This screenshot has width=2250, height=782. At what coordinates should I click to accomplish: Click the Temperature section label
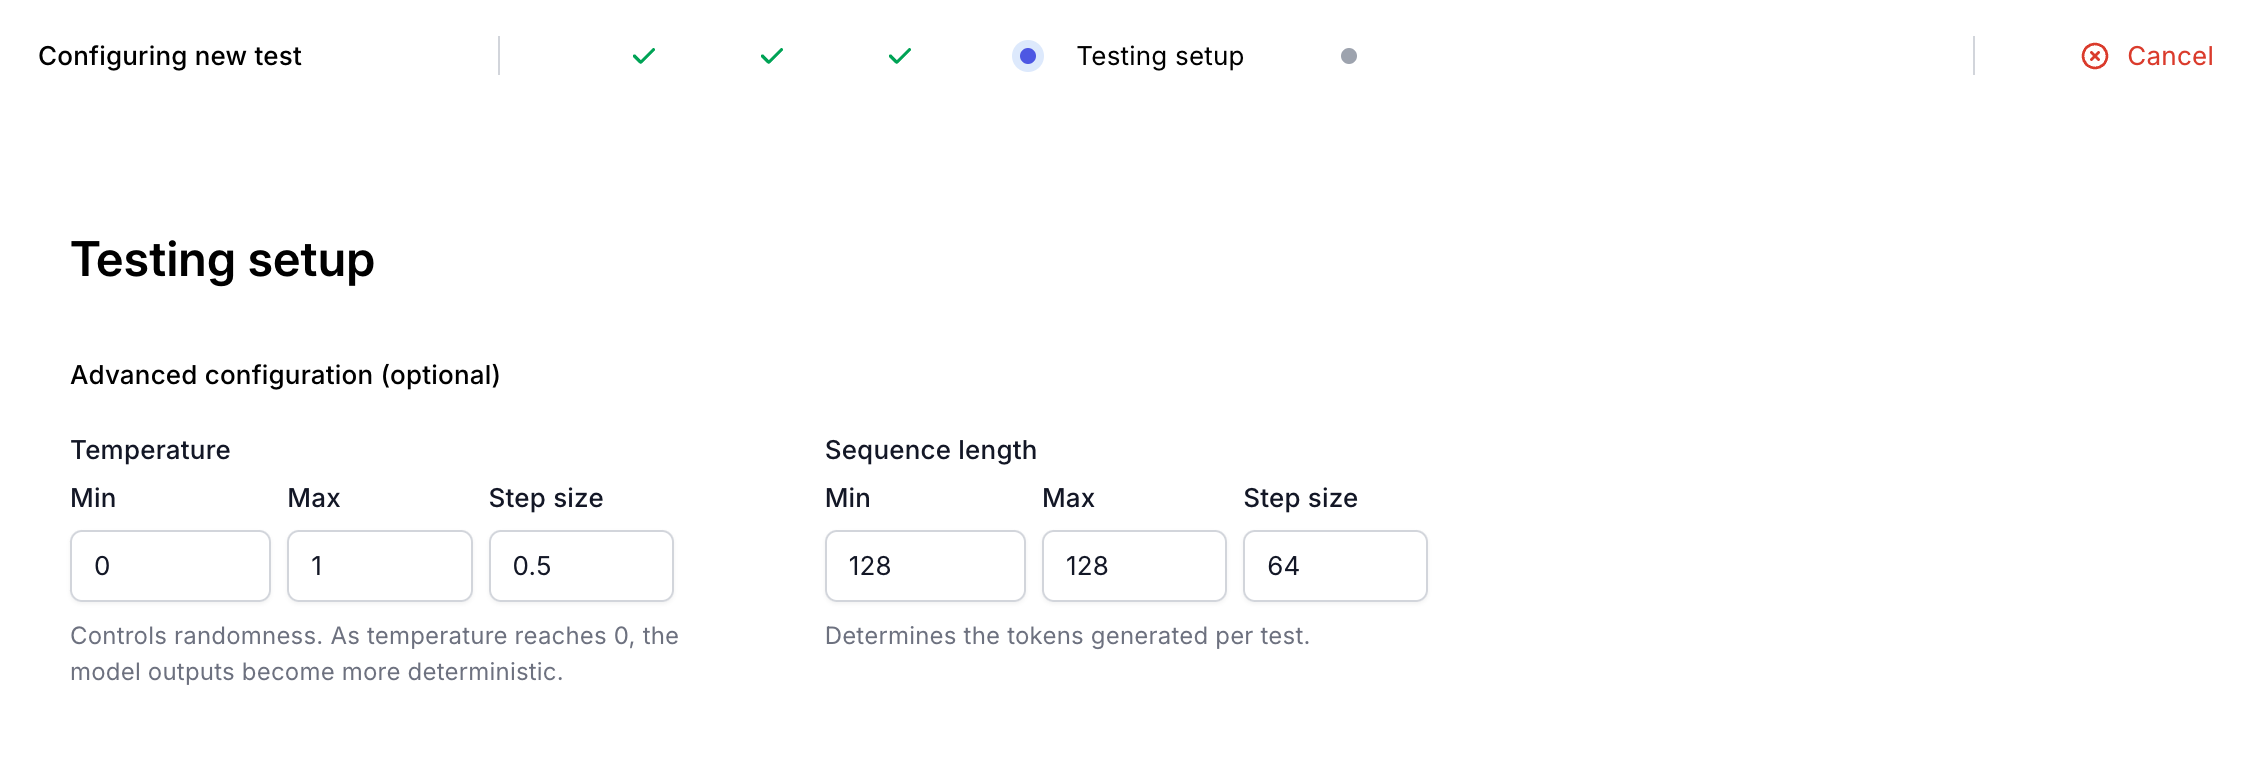[x=150, y=450]
